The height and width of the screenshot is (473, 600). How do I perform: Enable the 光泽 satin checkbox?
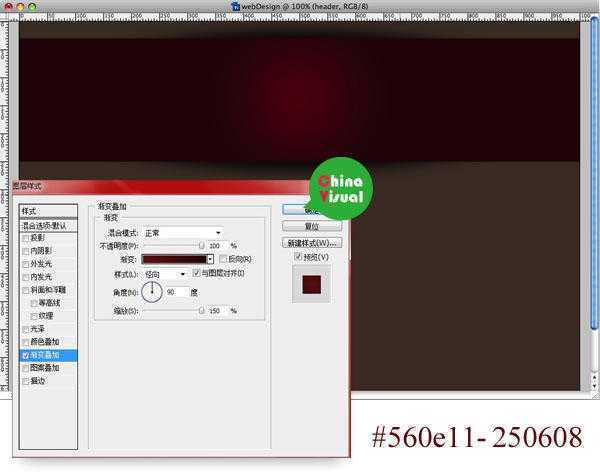click(x=26, y=329)
